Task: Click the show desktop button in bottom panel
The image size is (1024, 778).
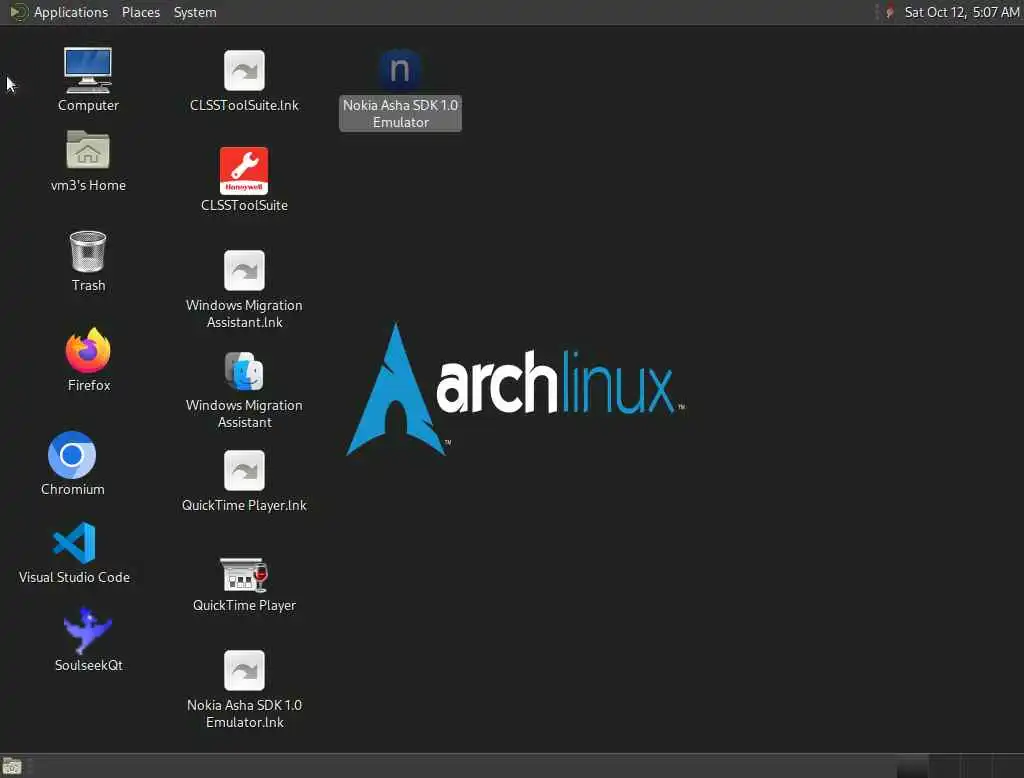Action: pos(12,766)
